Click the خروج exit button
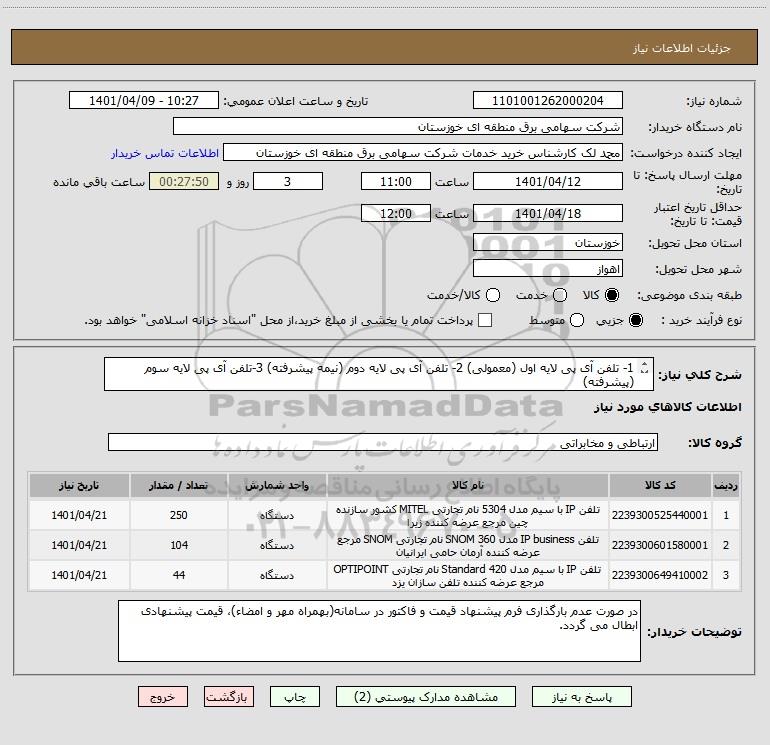 (163, 697)
